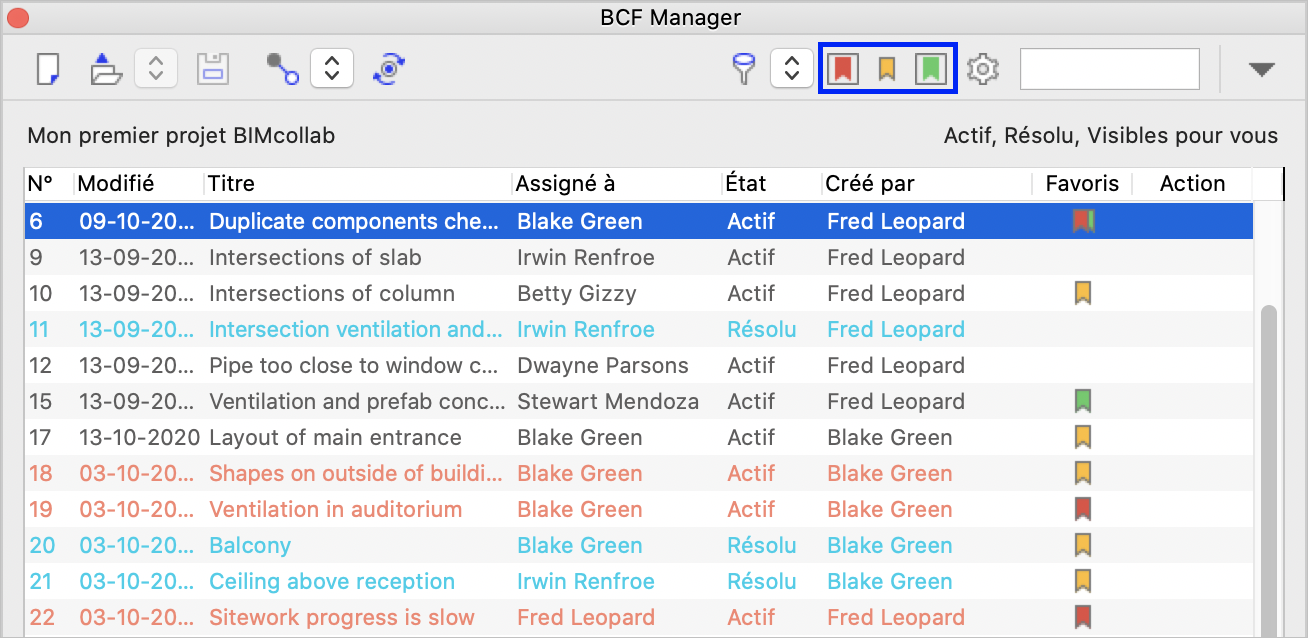The height and width of the screenshot is (638, 1308).
Task: Open settings with the gear icon
Action: click(x=984, y=69)
